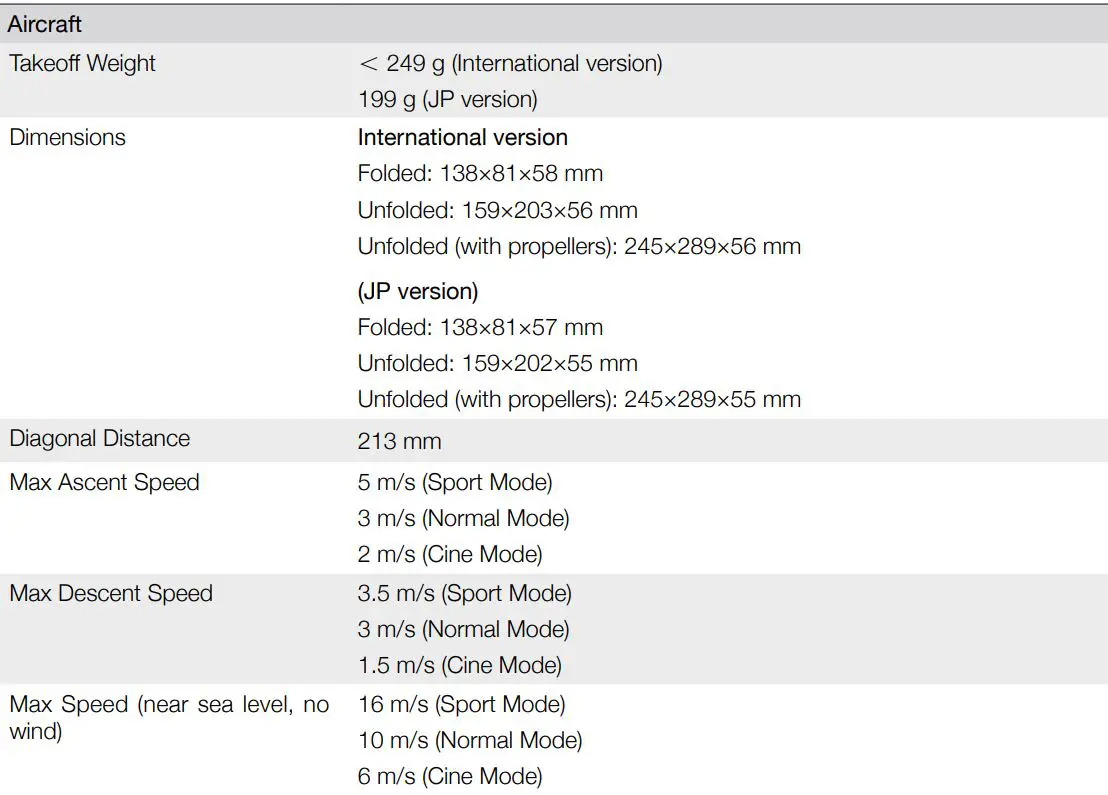
Task: Click the Takeoff Weight row label
Action: [x=82, y=63]
